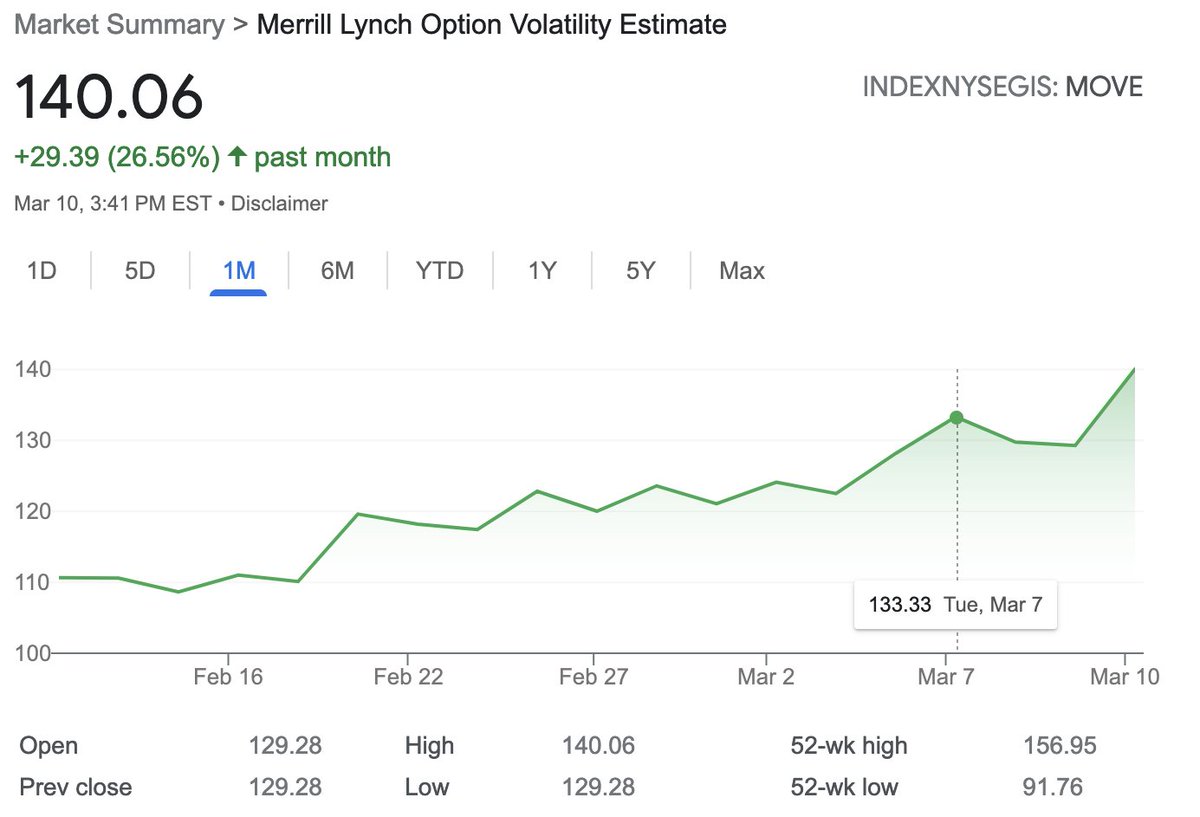
Task: Click the 133.33 Tue, Mar 7 tooltip
Action: [x=955, y=605]
